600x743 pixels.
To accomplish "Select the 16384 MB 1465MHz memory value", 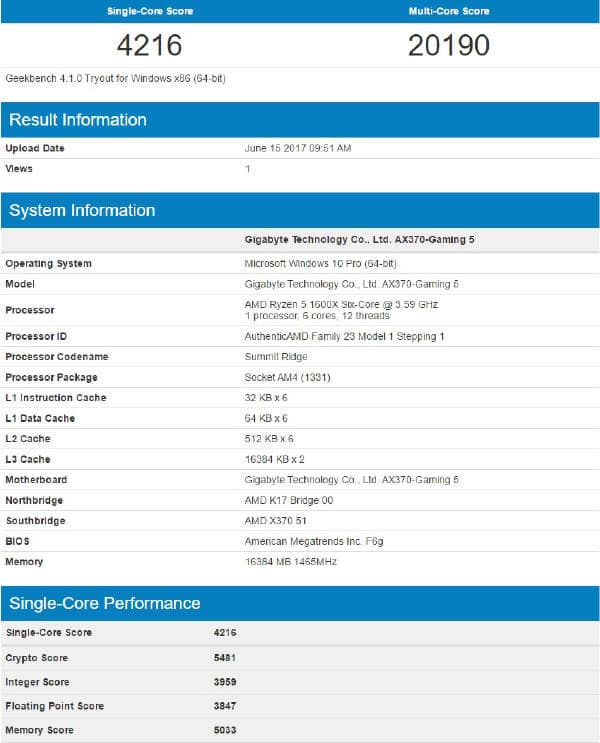I will click(291, 562).
